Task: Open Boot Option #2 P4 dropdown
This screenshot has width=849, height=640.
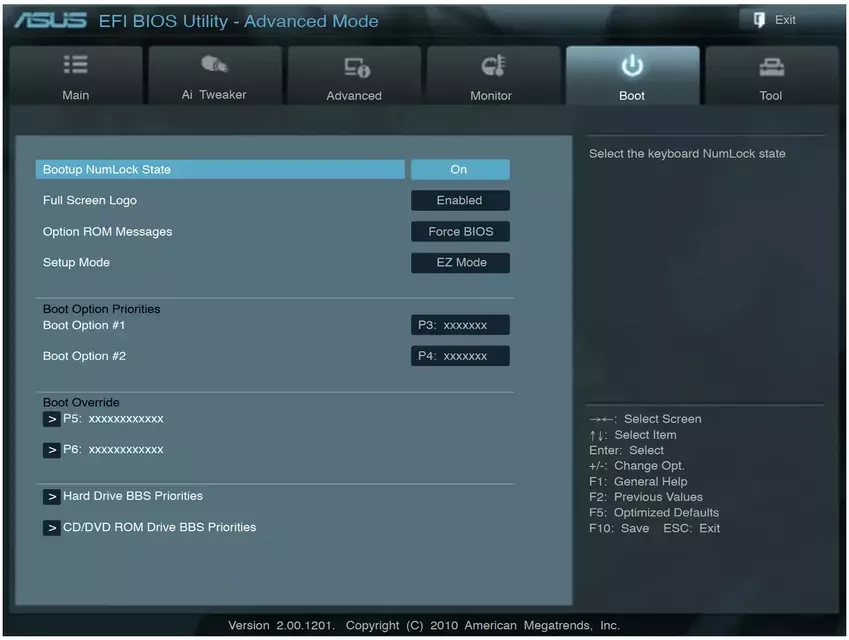Action: point(460,356)
